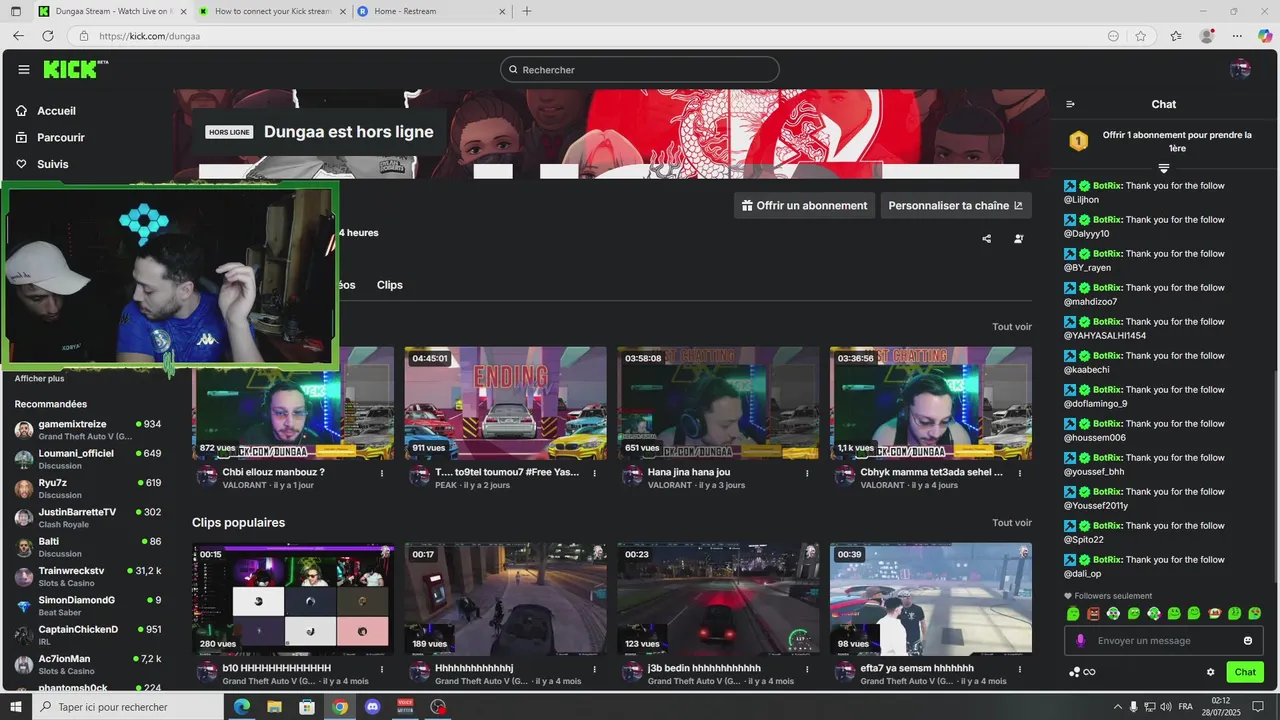This screenshot has width=1280, height=720.
Task: Click the share icon on the channel page
Action: [986, 239]
